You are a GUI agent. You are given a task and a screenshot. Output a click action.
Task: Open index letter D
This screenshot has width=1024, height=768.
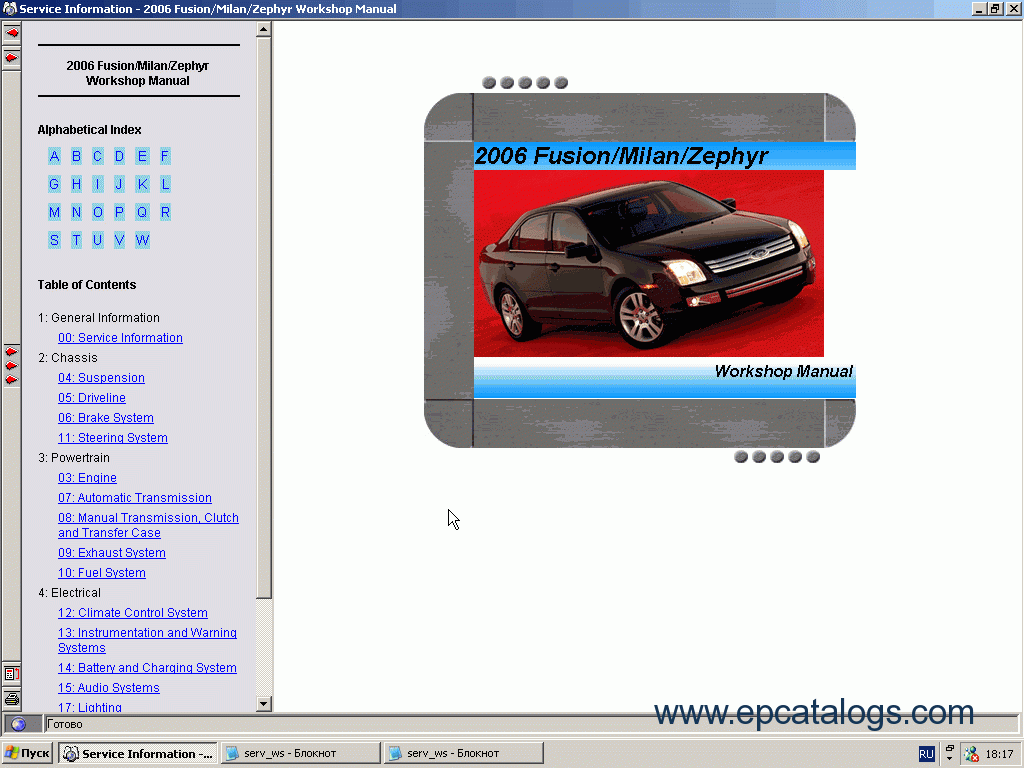click(120, 156)
